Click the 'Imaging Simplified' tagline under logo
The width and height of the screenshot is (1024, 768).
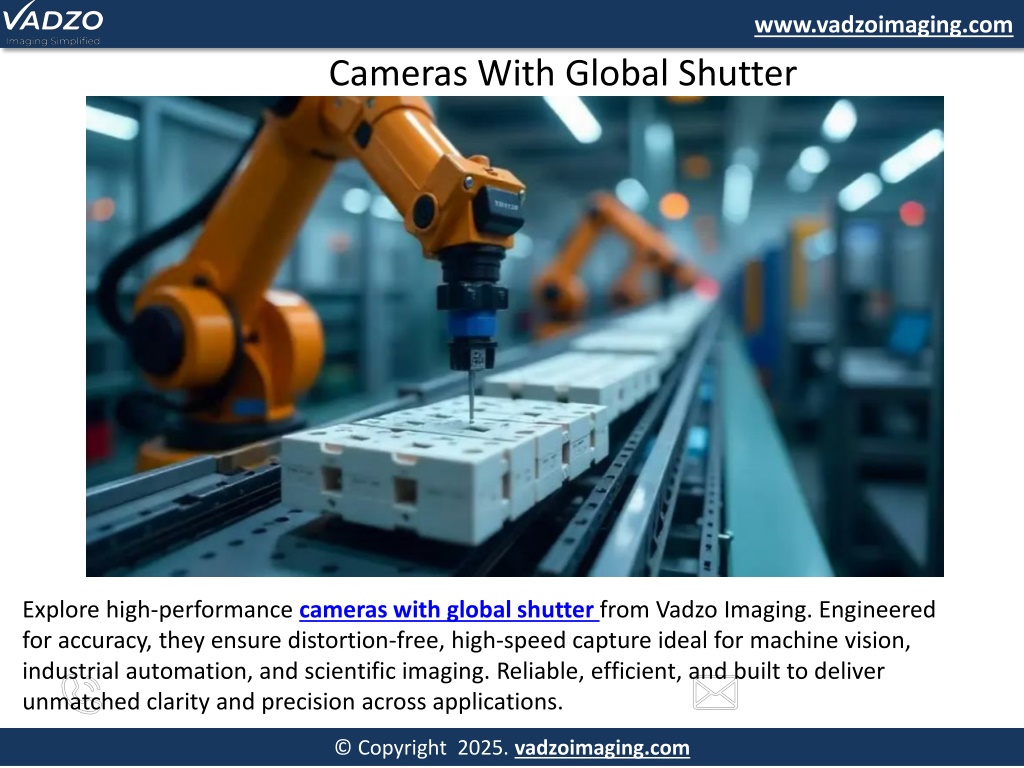pos(52,41)
